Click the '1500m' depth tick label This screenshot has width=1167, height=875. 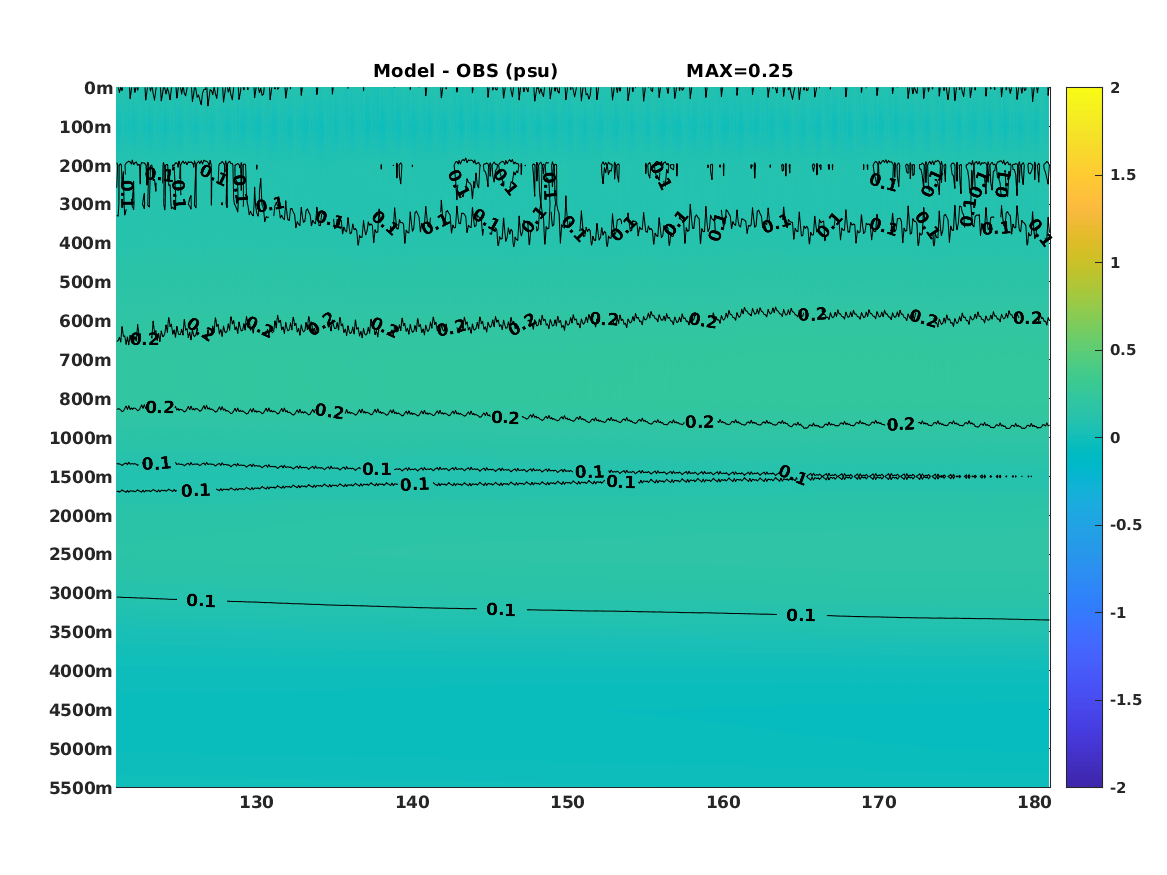click(x=81, y=477)
